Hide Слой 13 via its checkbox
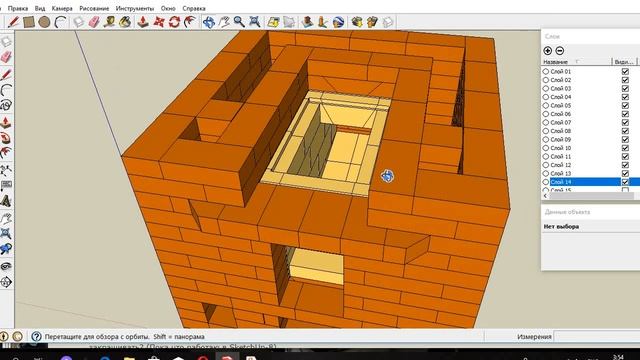This screenshot has width=640, height=360. 625,173
